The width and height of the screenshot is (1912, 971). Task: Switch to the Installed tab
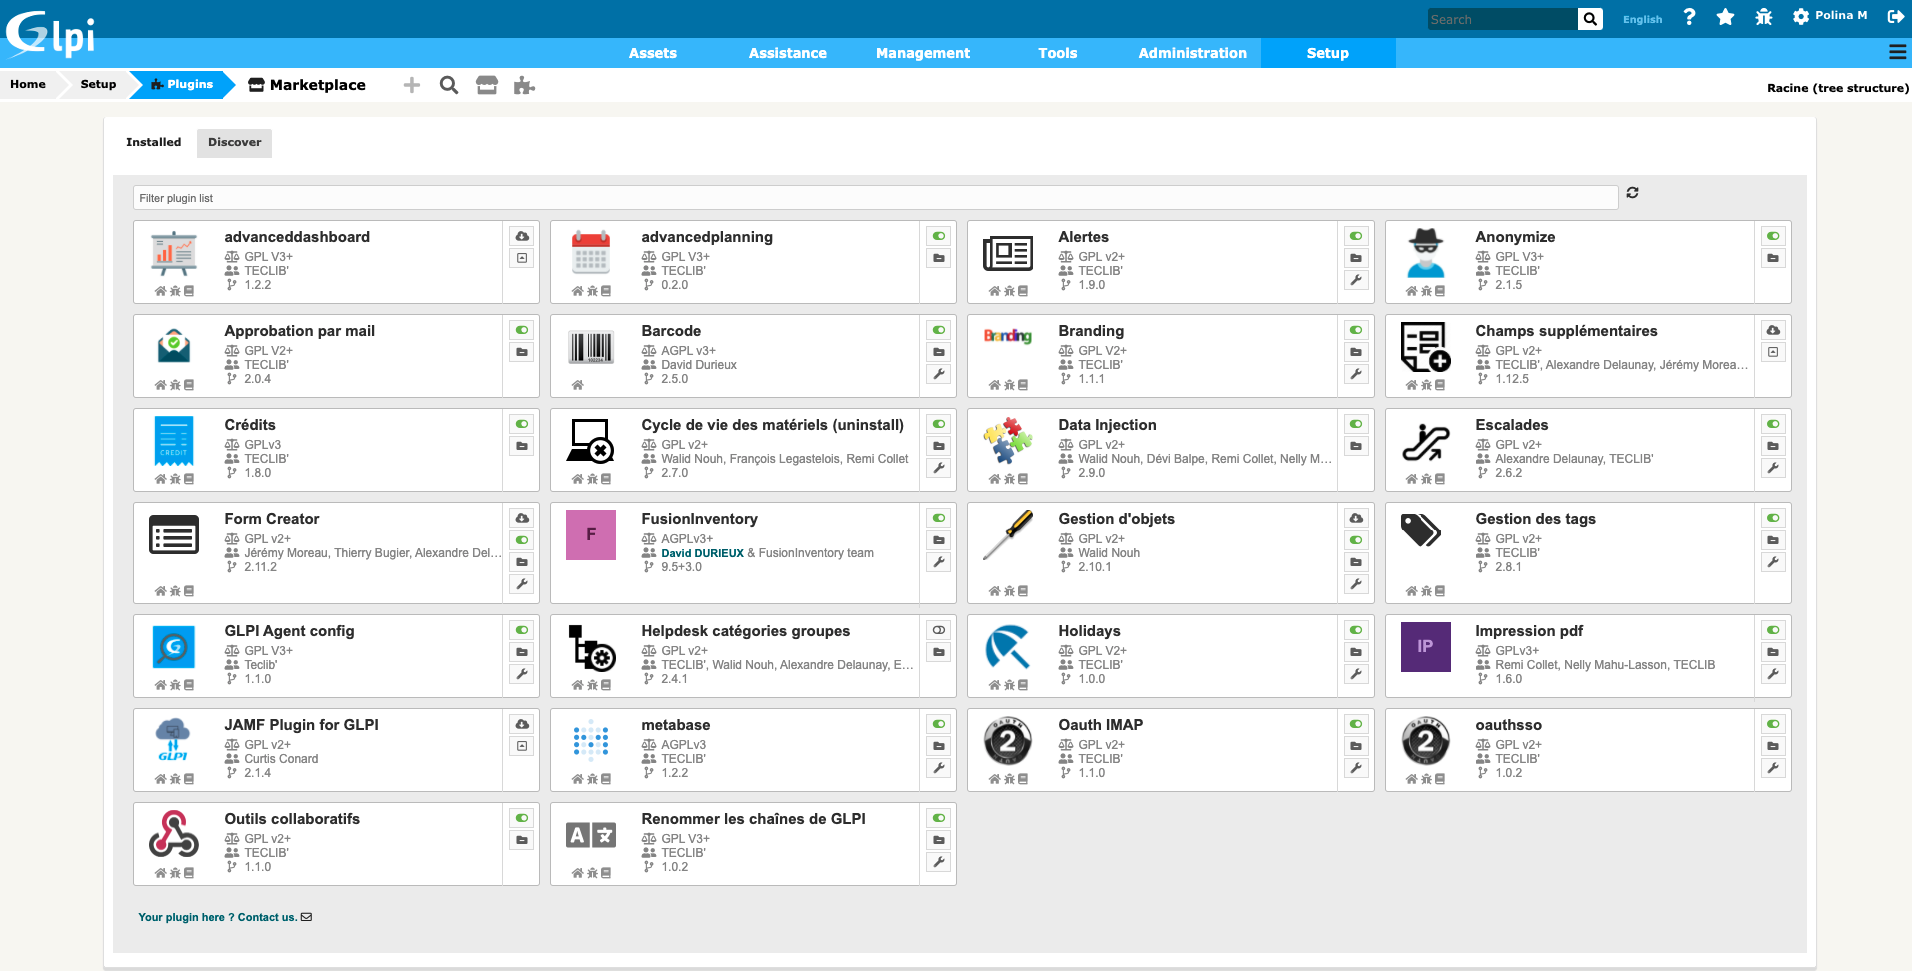[154, 142]
